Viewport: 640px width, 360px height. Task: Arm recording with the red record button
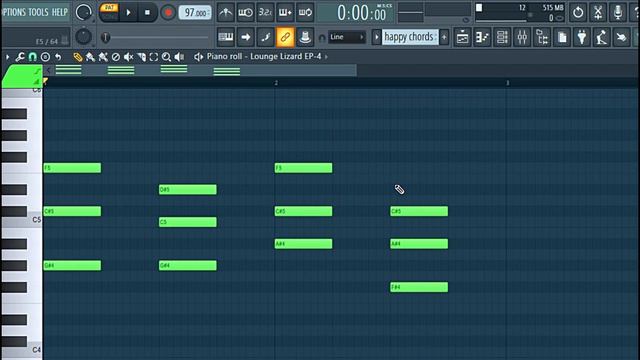point(167,13)
